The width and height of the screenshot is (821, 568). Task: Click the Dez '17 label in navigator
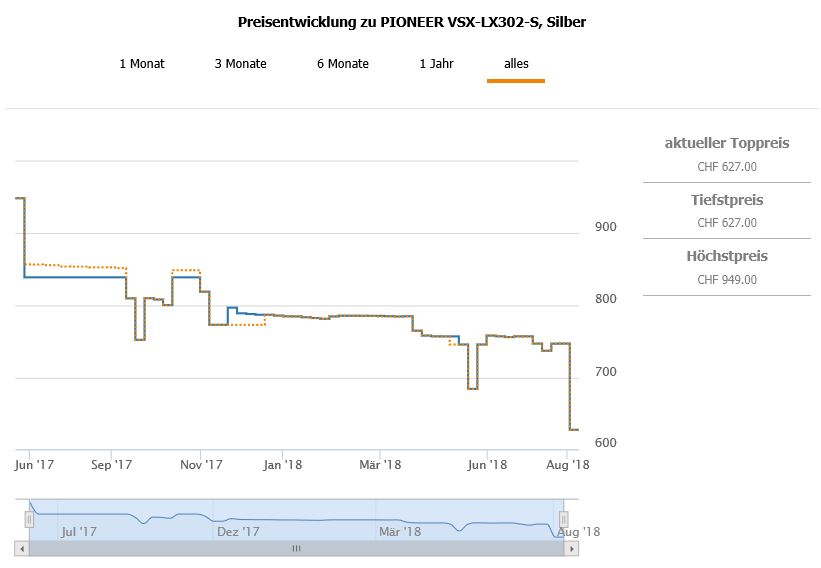click(x=238, y=532)
